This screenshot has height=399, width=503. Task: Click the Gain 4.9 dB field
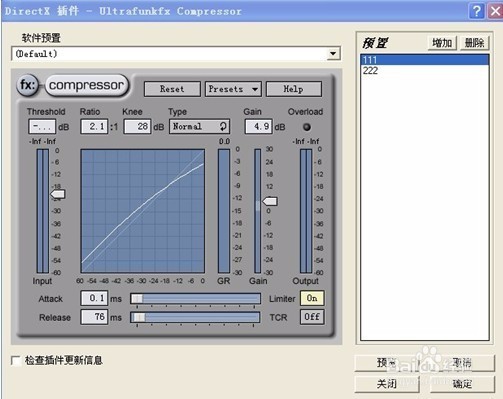pyautogui.click(x=258, y=127)
